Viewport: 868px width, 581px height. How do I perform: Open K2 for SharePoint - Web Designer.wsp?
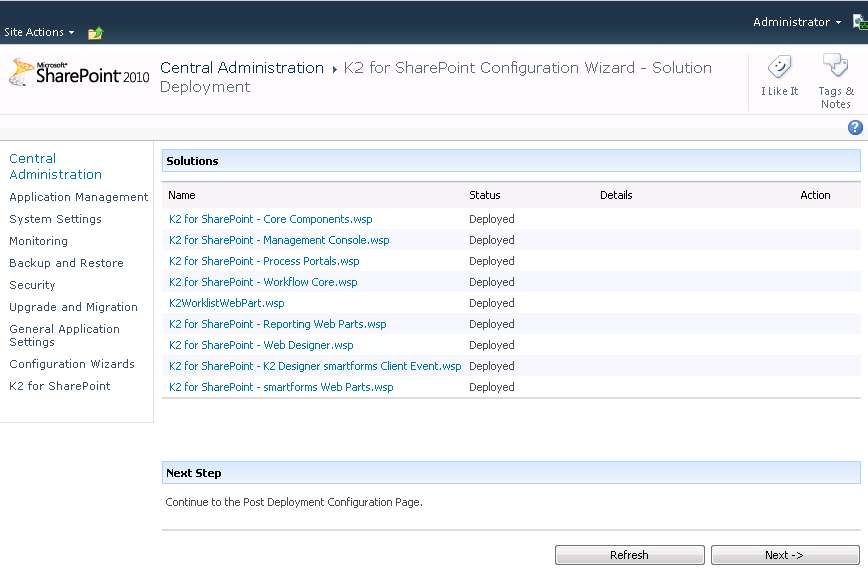click(261, 345)
